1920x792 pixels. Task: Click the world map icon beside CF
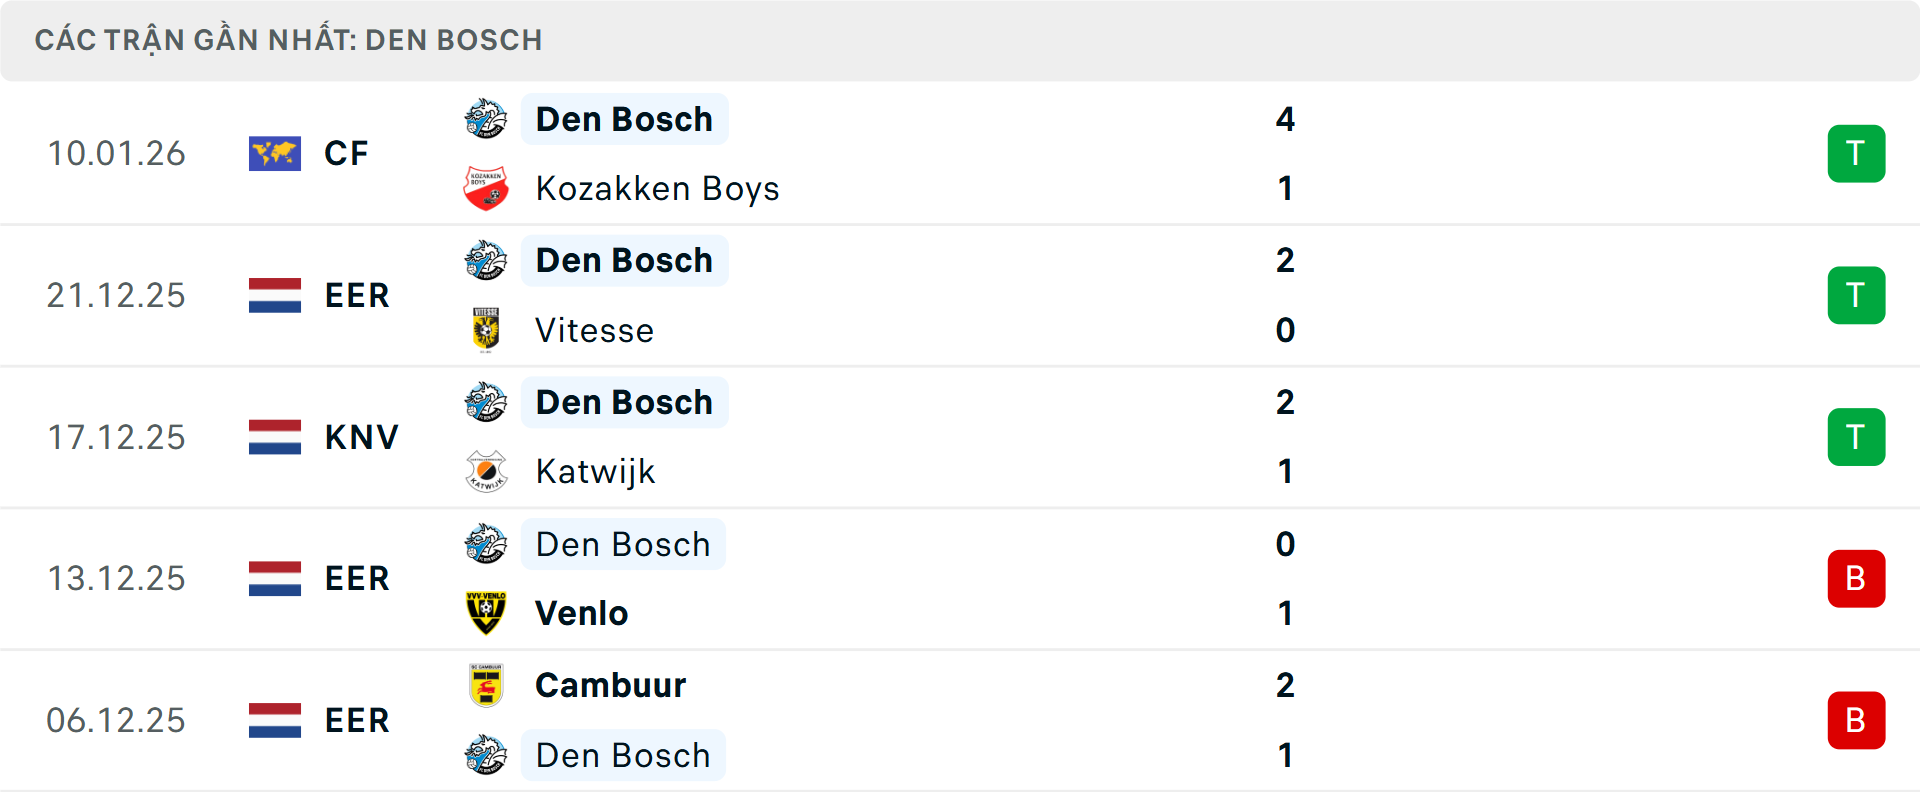pos(274,153)
